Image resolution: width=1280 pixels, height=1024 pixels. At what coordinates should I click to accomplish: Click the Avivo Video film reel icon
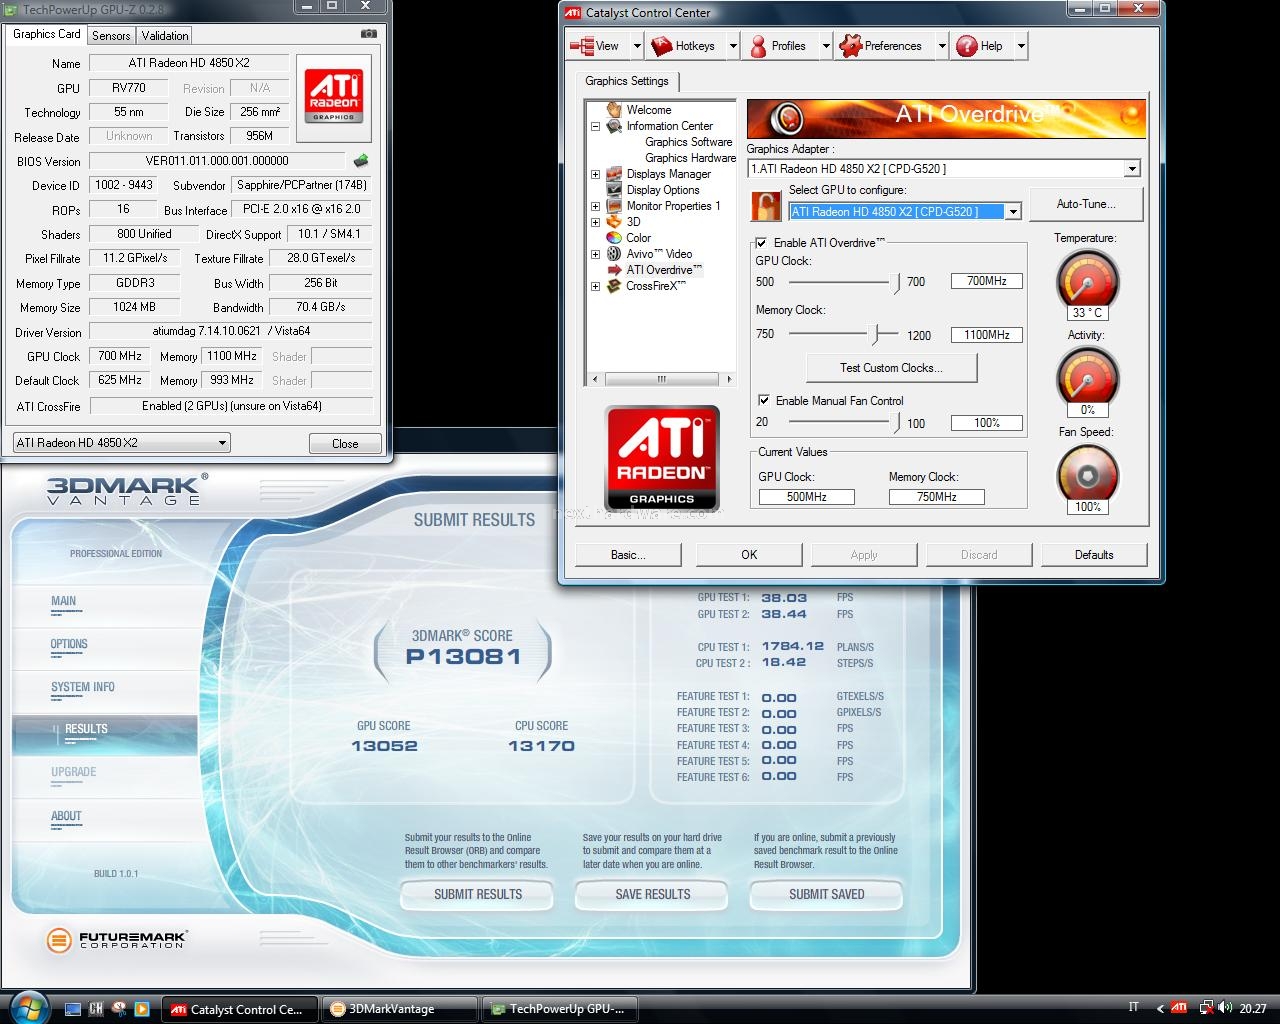[x=614, y=254]
